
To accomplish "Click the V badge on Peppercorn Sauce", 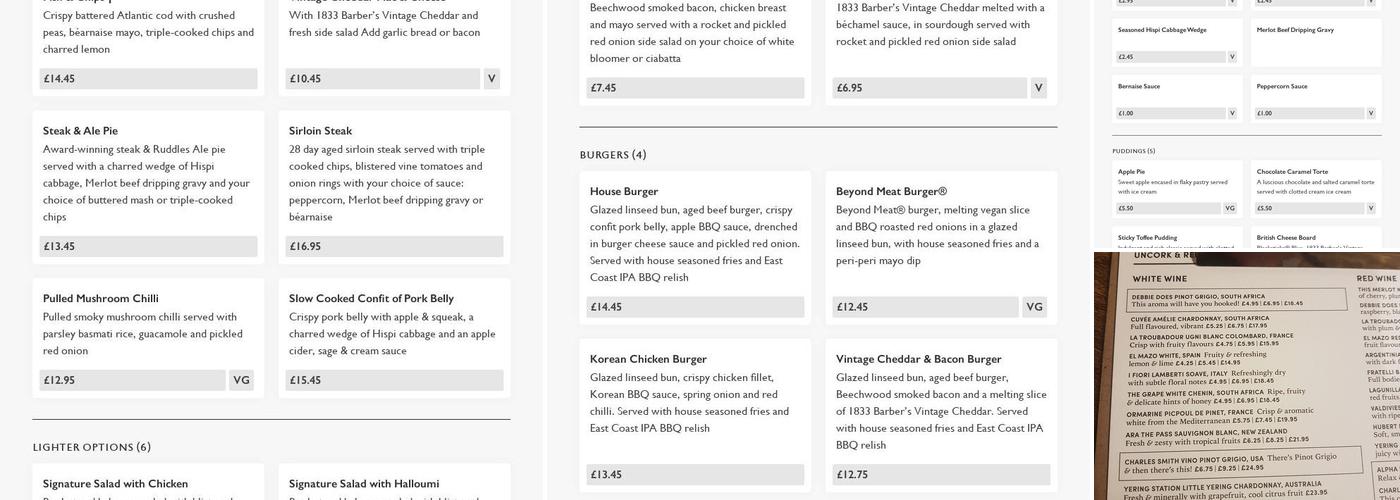I will click(x=1371, y=113).
